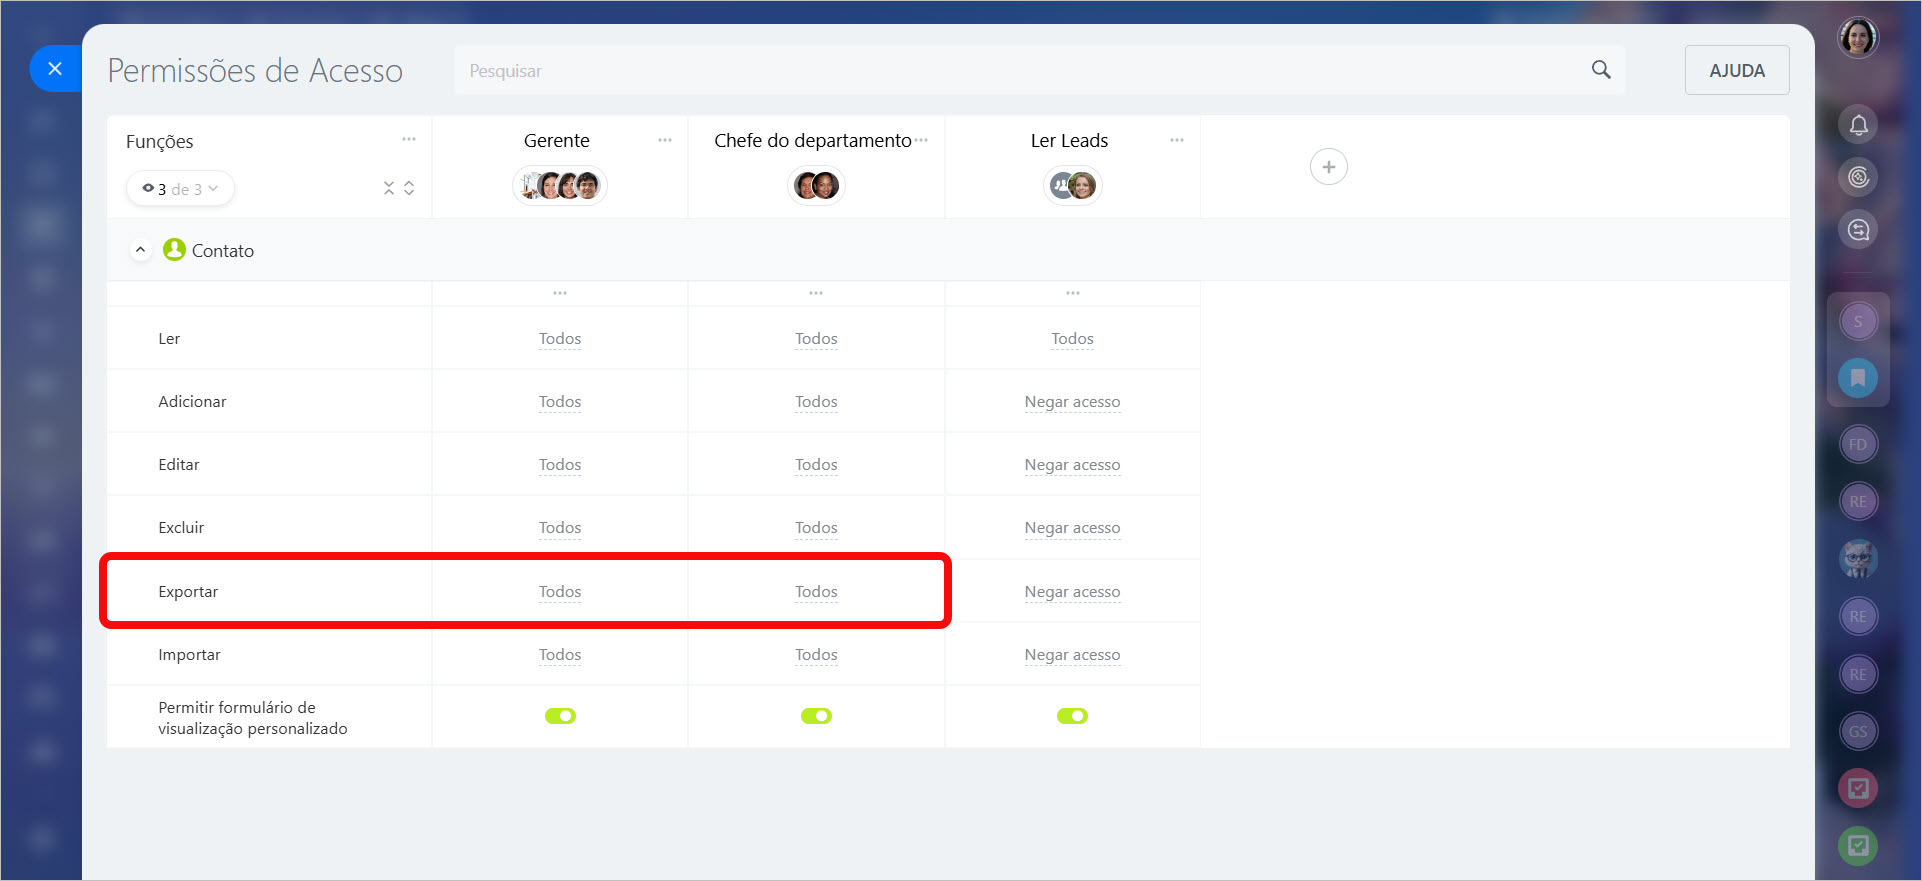
Task: Change Chefe do departamento Adicionar permission
Action: (816, 402)
